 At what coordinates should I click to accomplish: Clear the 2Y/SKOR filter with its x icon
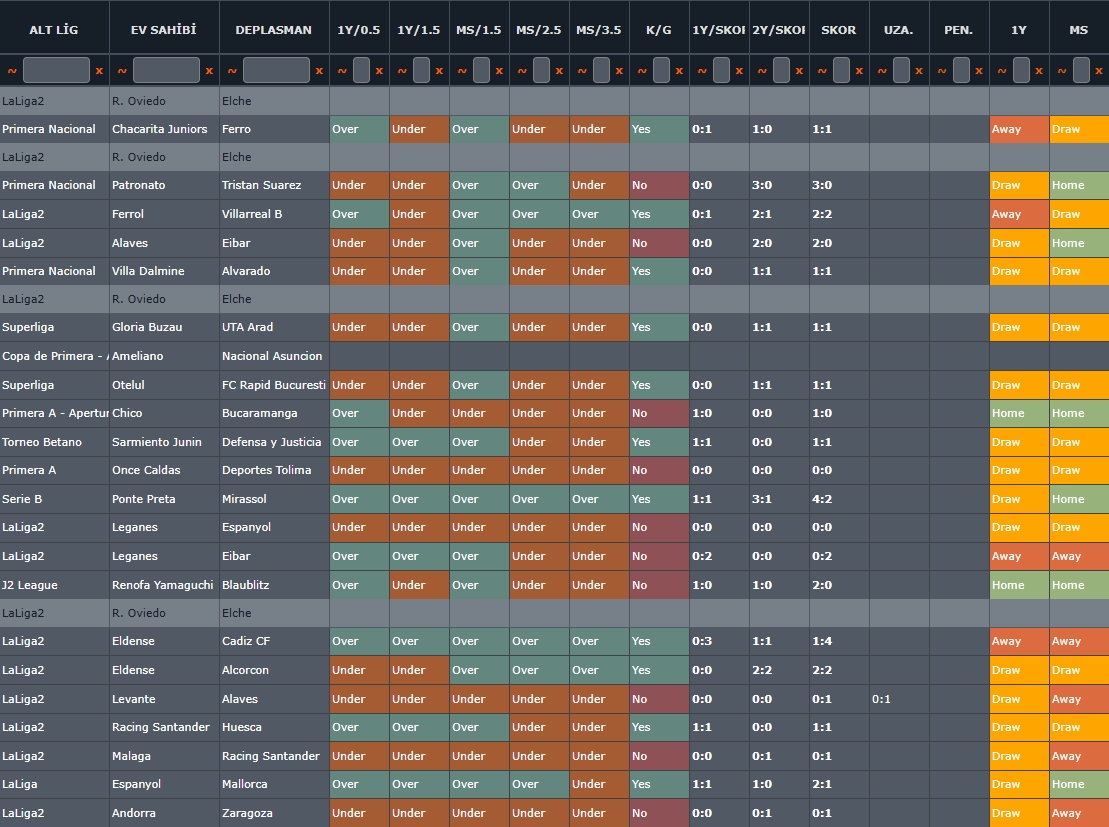[x=799, y=71]
